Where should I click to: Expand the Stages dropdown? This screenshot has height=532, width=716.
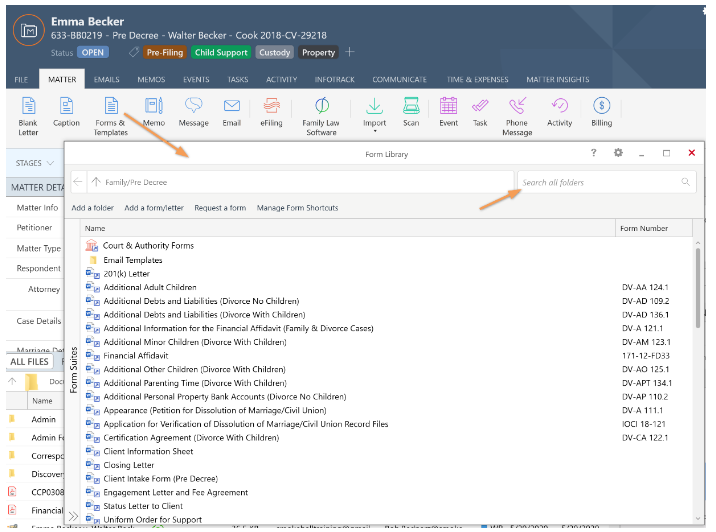[35, 163]
